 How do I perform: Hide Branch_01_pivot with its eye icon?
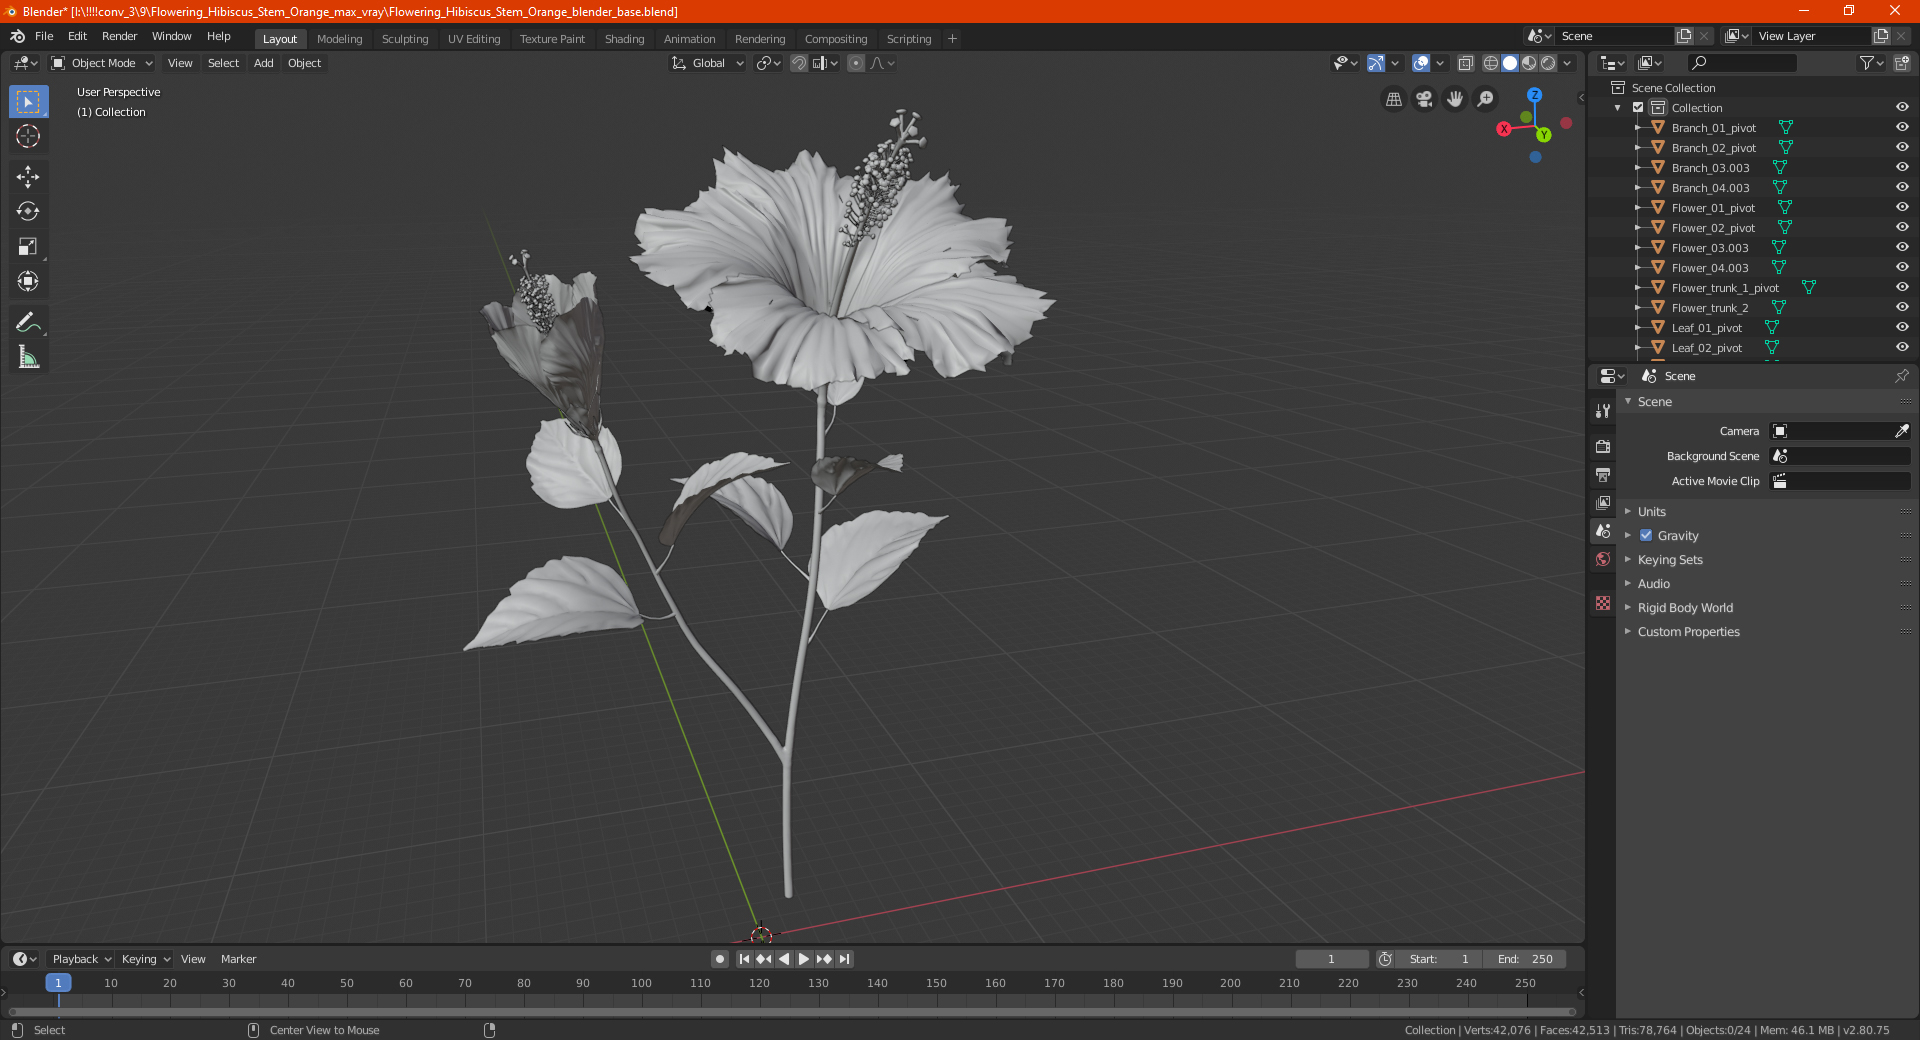(x=1902, y=128)
